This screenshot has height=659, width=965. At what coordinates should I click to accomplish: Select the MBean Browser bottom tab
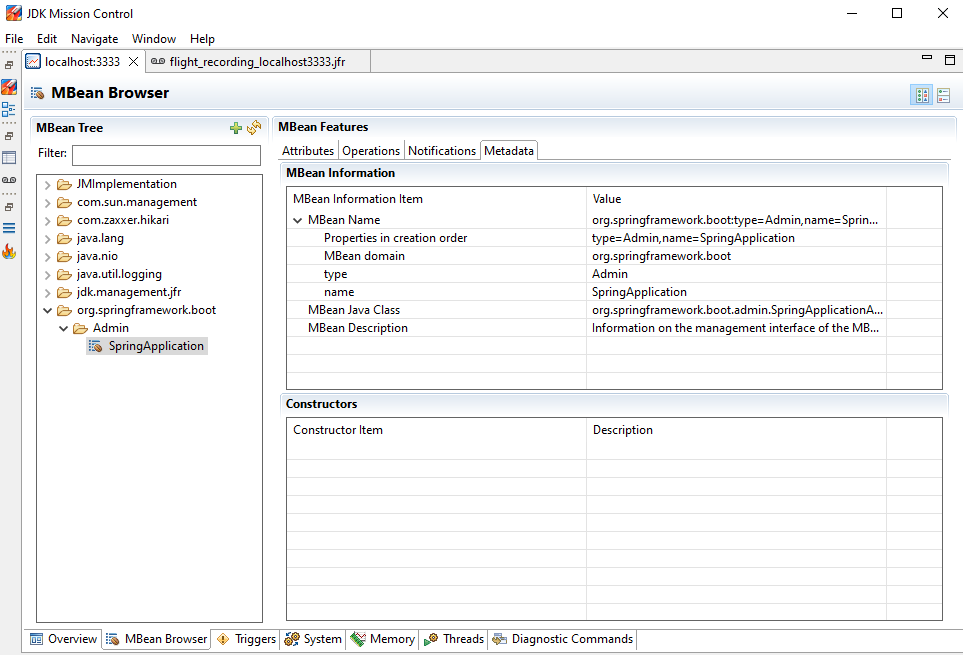(156, 639)
